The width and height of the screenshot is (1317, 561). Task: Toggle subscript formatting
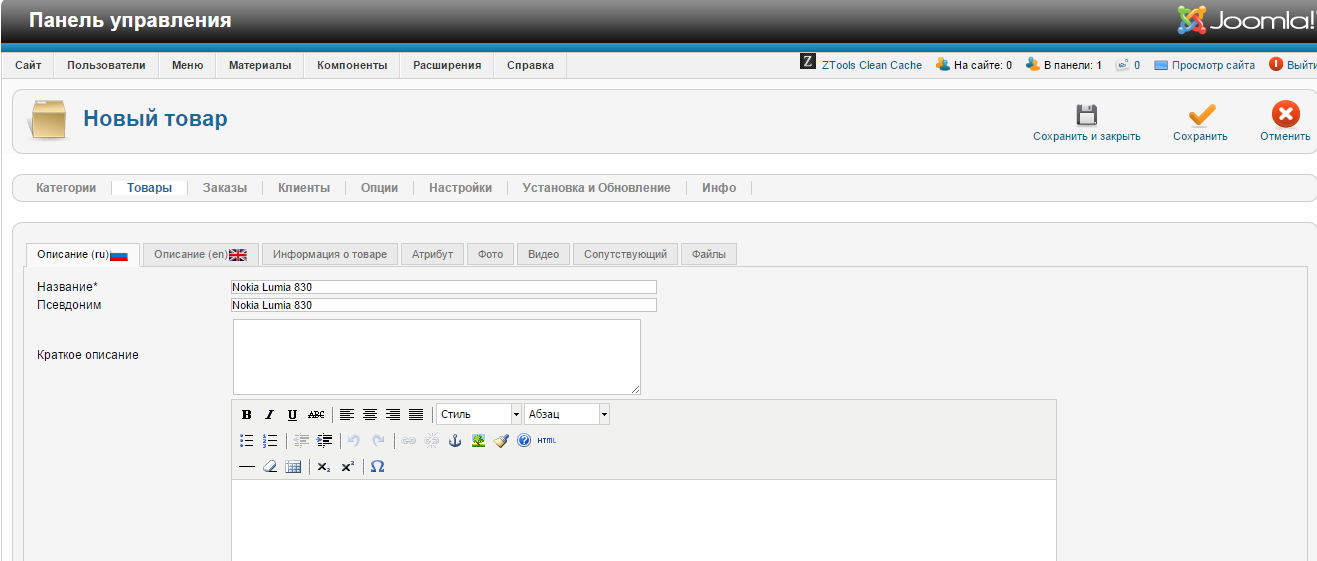324,466
